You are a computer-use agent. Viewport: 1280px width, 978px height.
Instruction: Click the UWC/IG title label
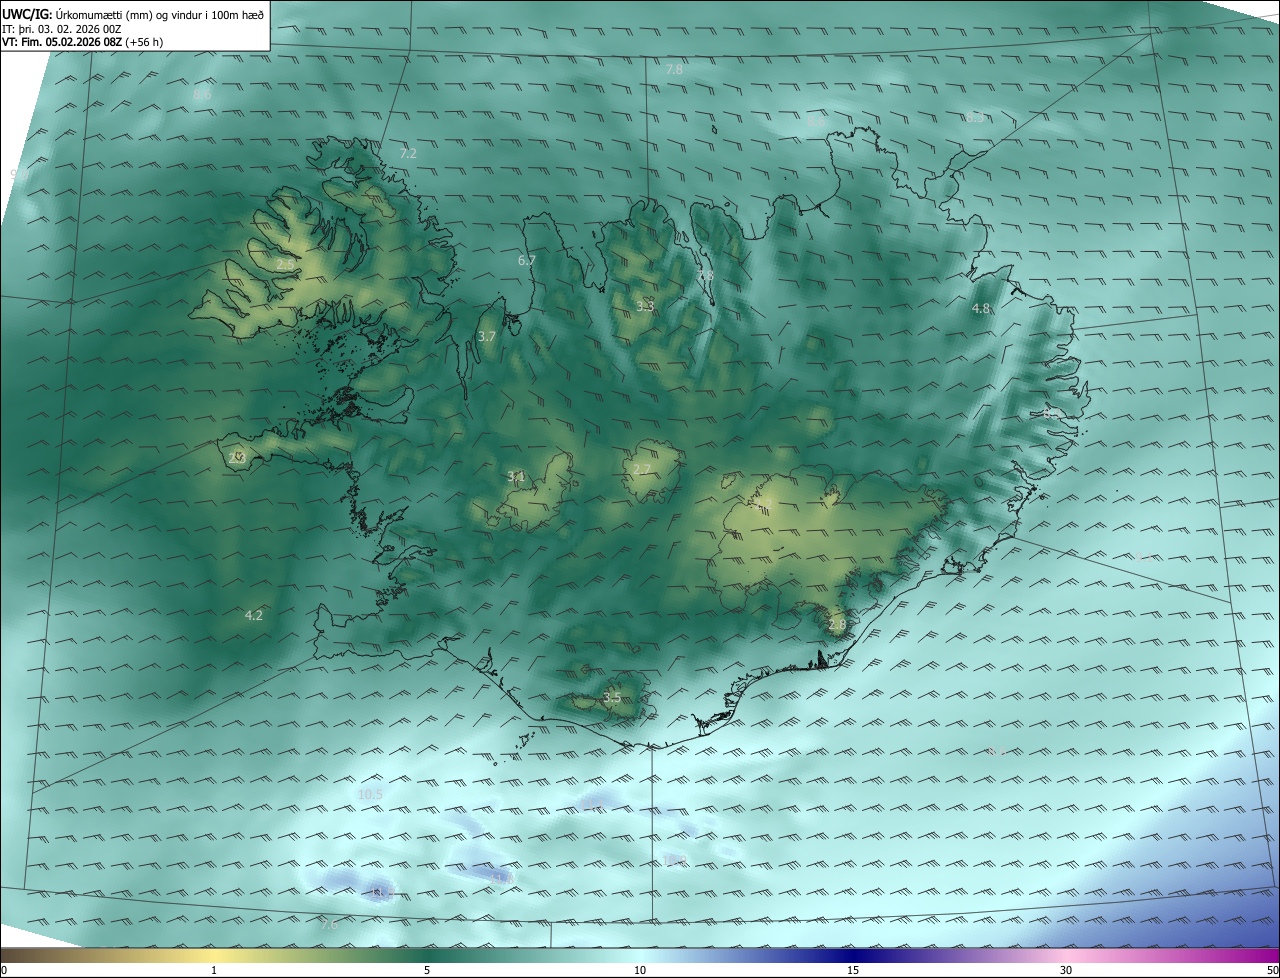27,15
